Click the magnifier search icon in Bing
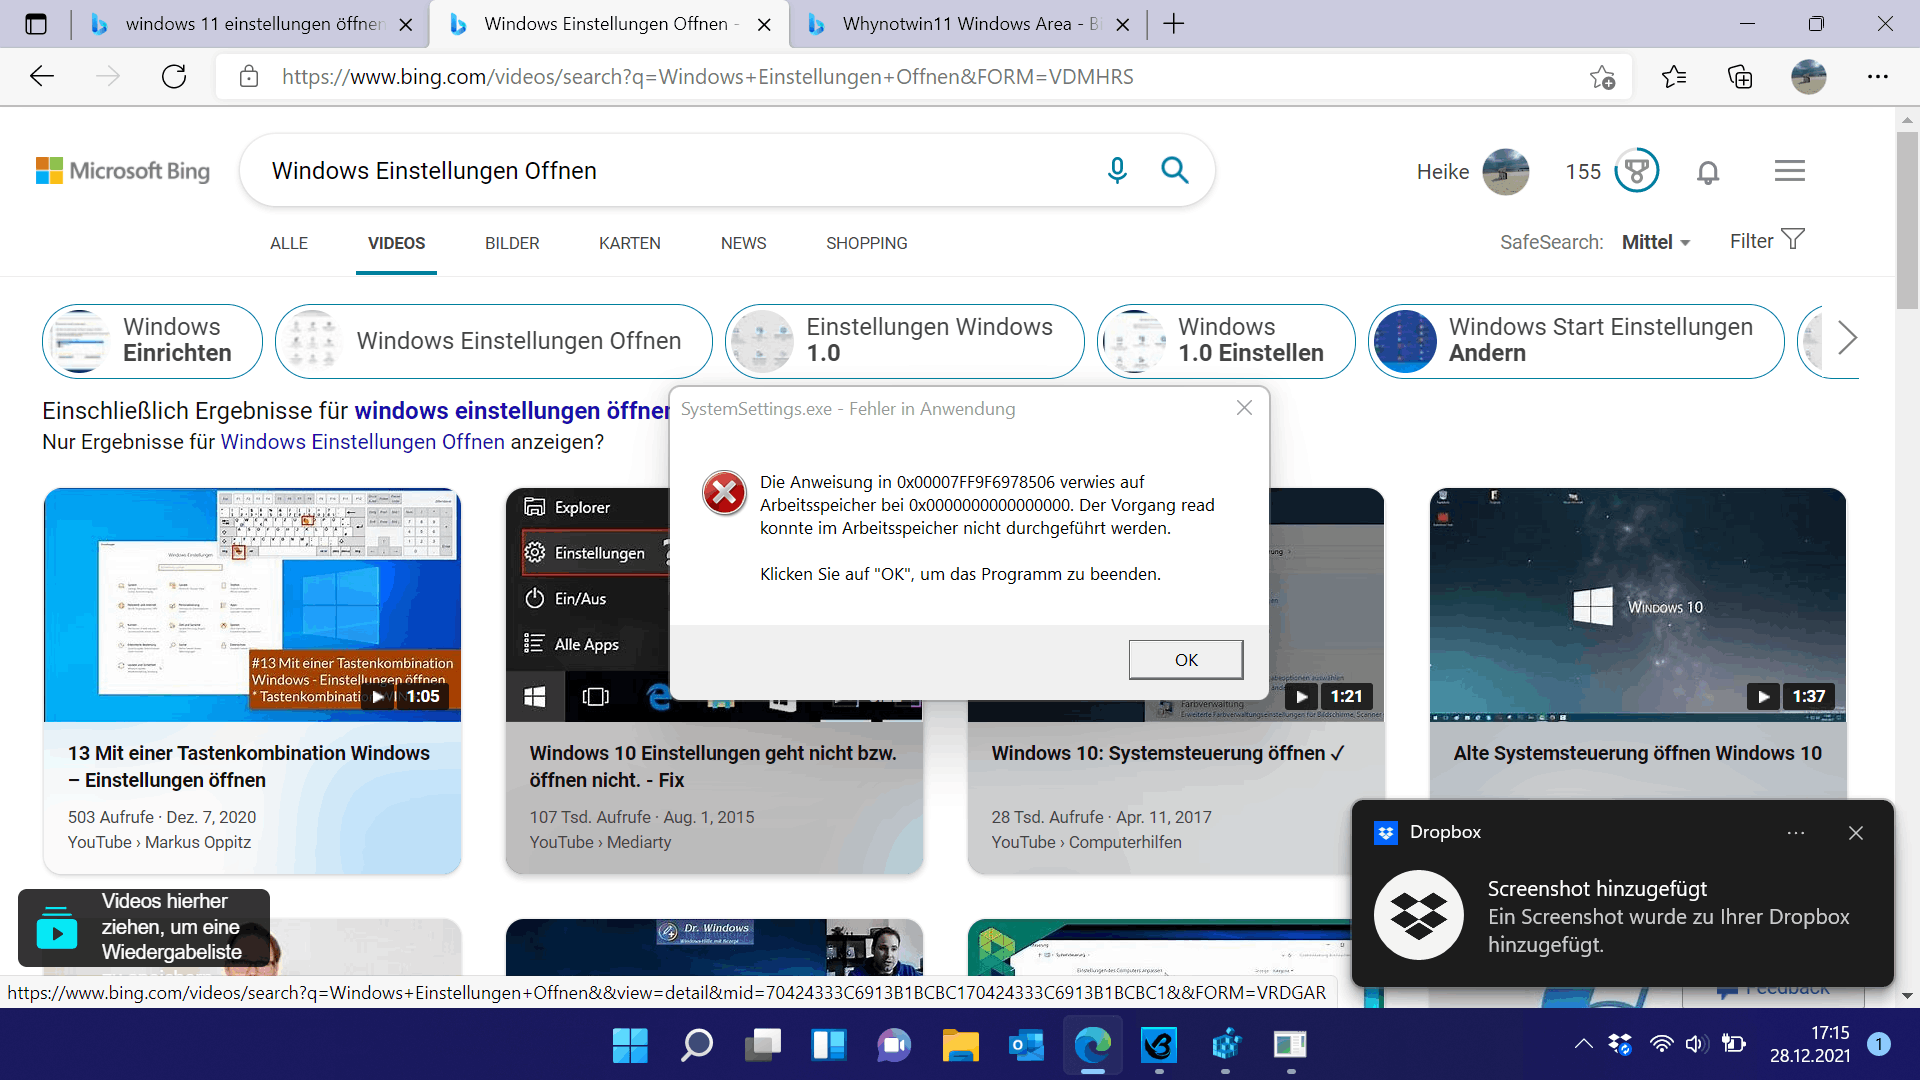The image size is (1920, 1080). click(x=1175, y=171)
